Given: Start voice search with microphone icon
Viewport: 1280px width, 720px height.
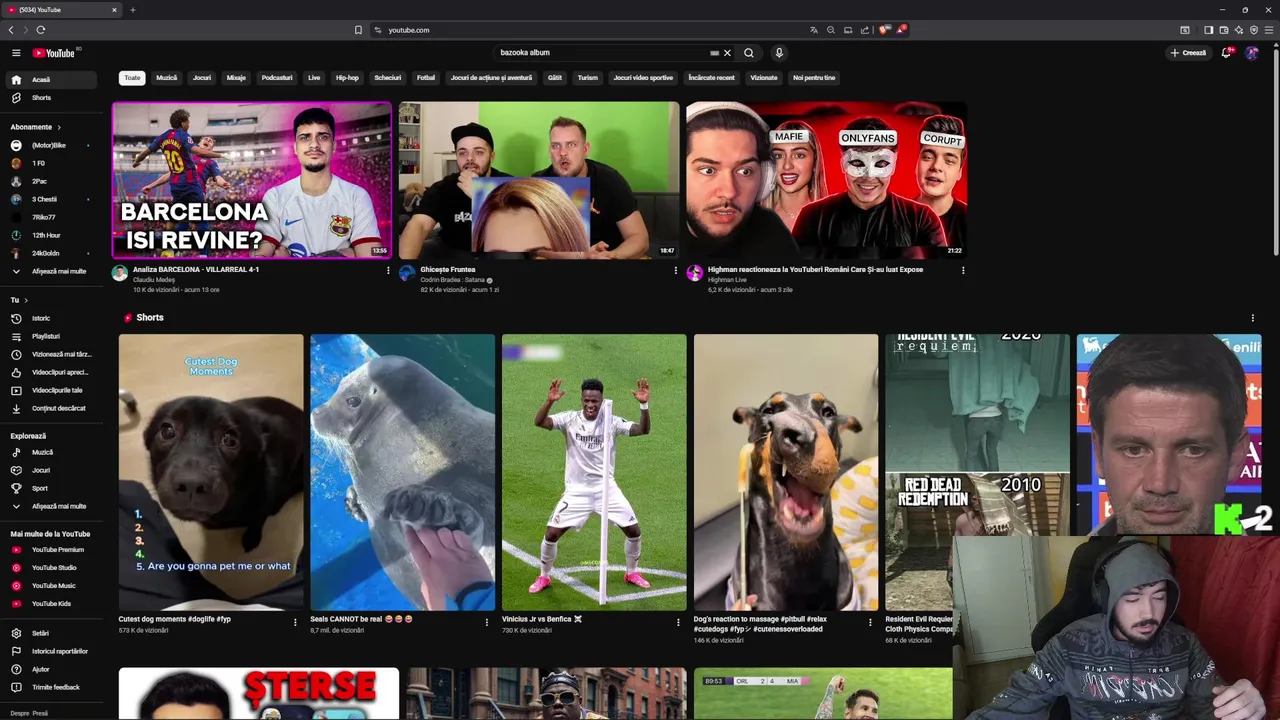Looking at the screenshot, I should pyautogui.click(x=779, y=53).
